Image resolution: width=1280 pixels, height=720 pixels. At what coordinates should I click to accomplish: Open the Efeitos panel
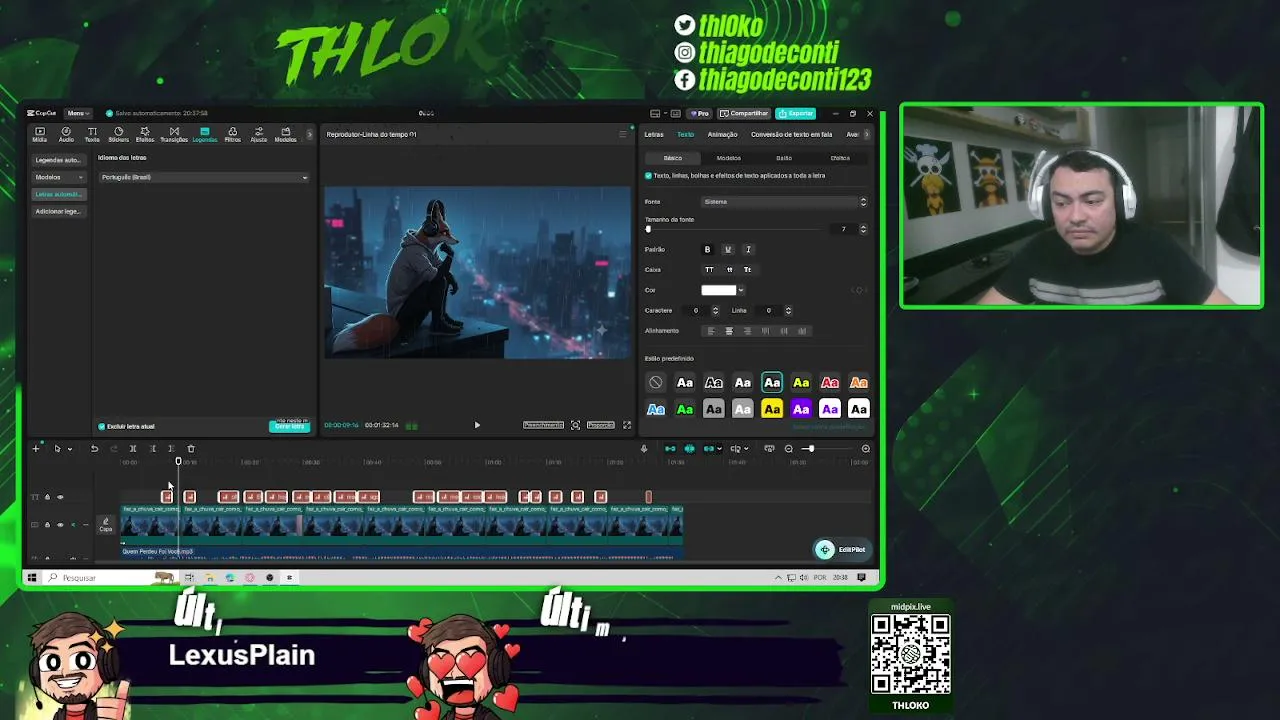[x=145, y=134]
